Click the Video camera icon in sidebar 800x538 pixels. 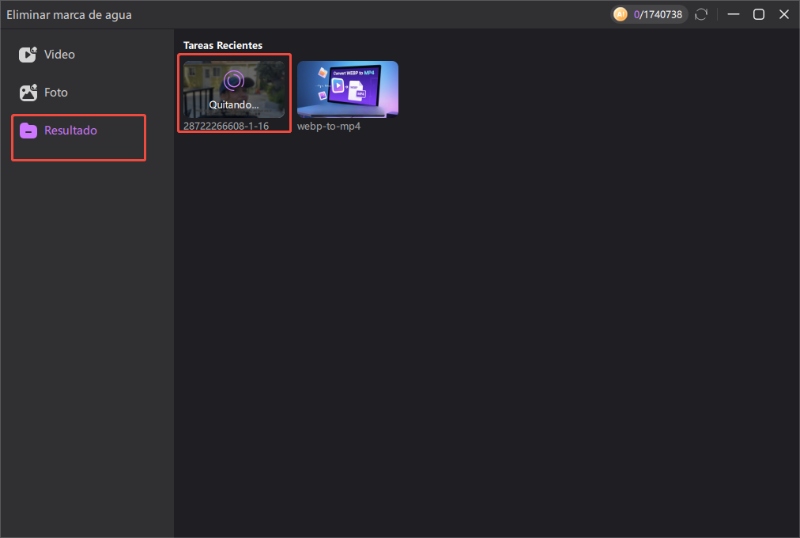[x=28, y=55]
